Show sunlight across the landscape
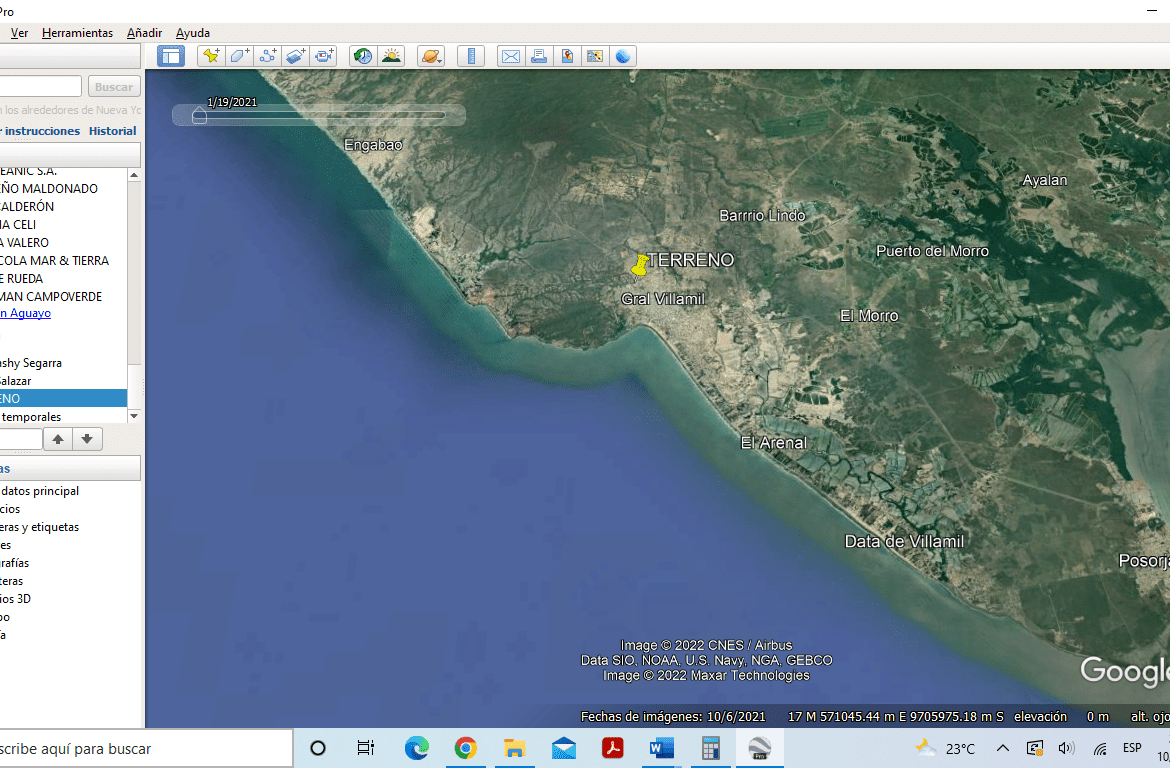 tap(391, 56)
